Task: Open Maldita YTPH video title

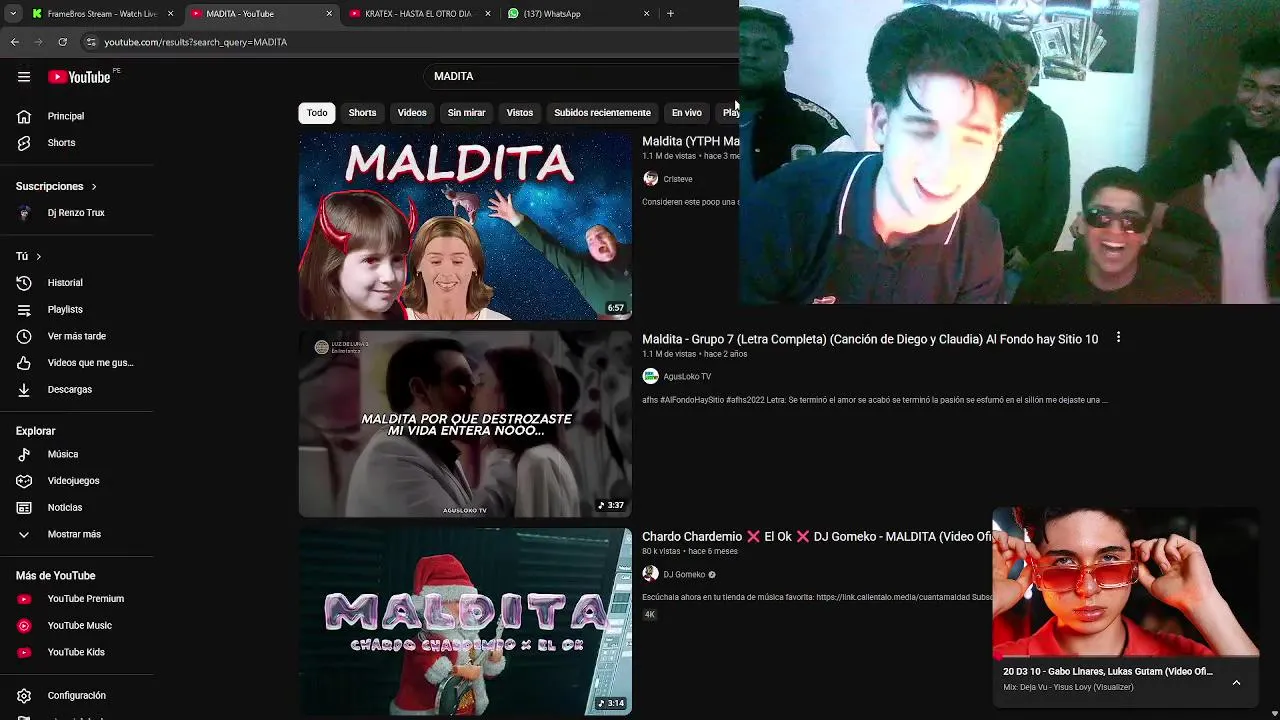Action: tap(690, 141)
